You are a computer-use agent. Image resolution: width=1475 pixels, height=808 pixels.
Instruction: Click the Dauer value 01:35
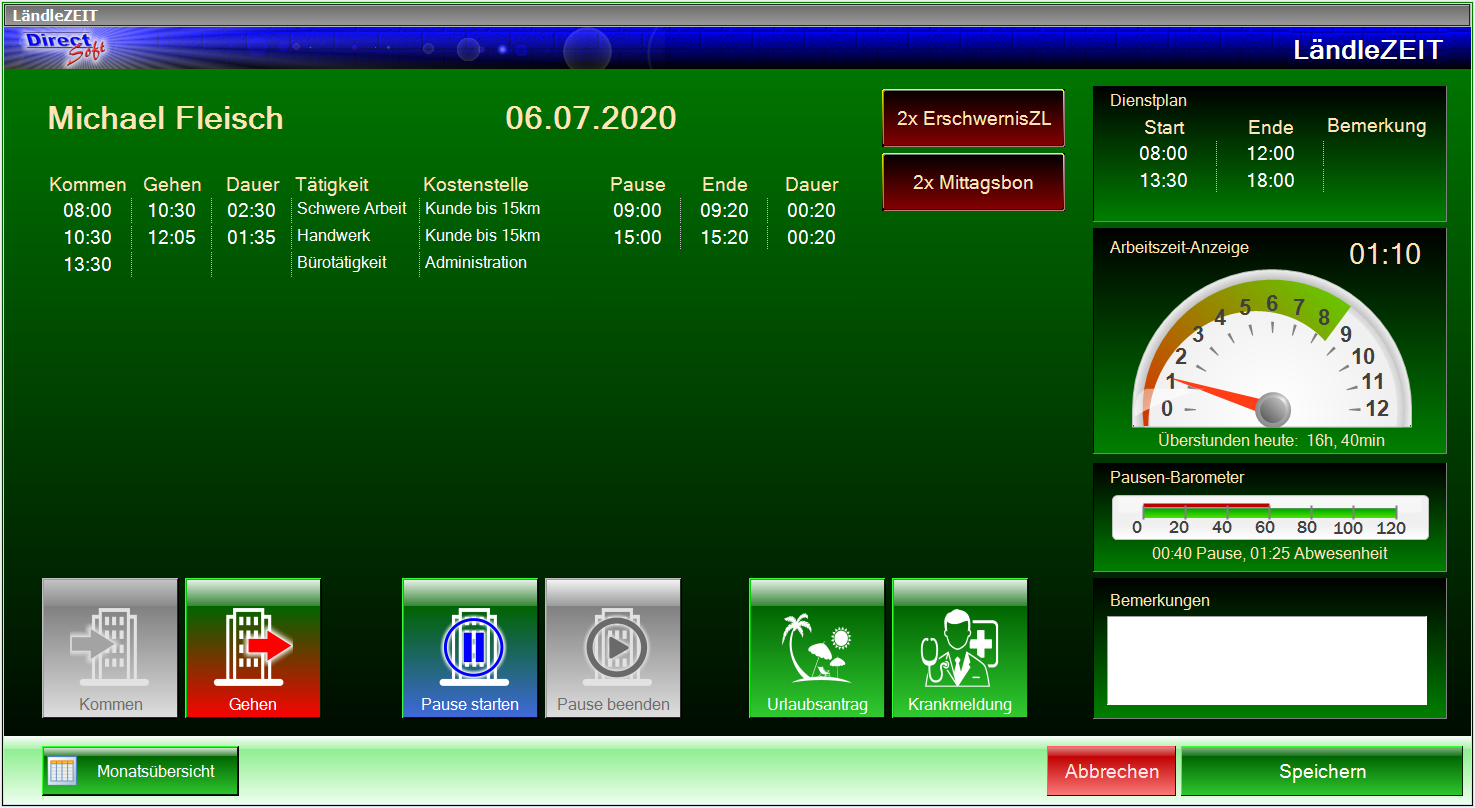[252, 238]
